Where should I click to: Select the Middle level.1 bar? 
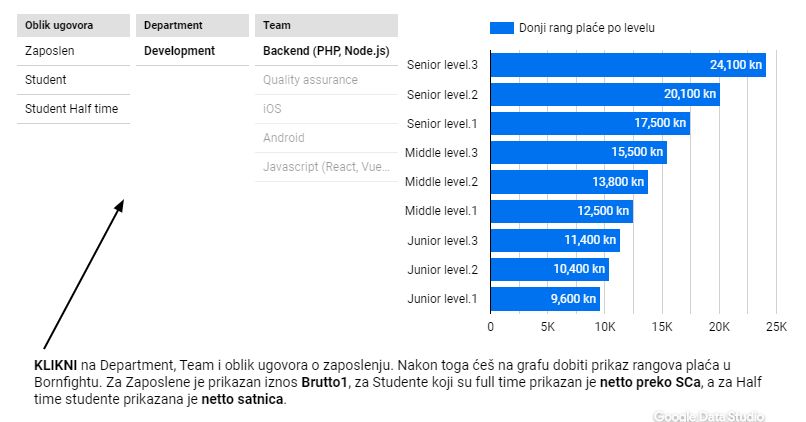click(562, 211)
